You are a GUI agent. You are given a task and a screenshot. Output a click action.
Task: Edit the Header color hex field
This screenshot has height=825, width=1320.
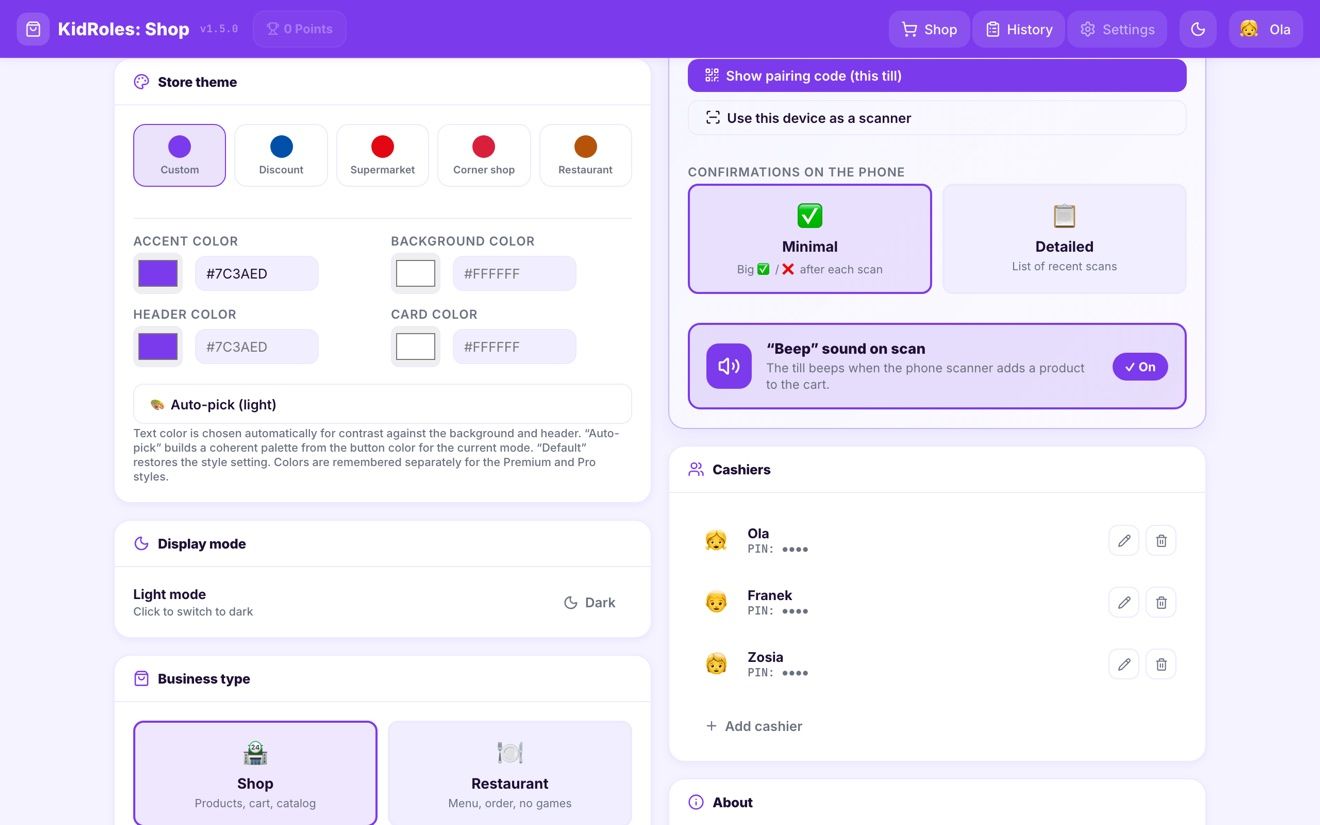[256, 346]
